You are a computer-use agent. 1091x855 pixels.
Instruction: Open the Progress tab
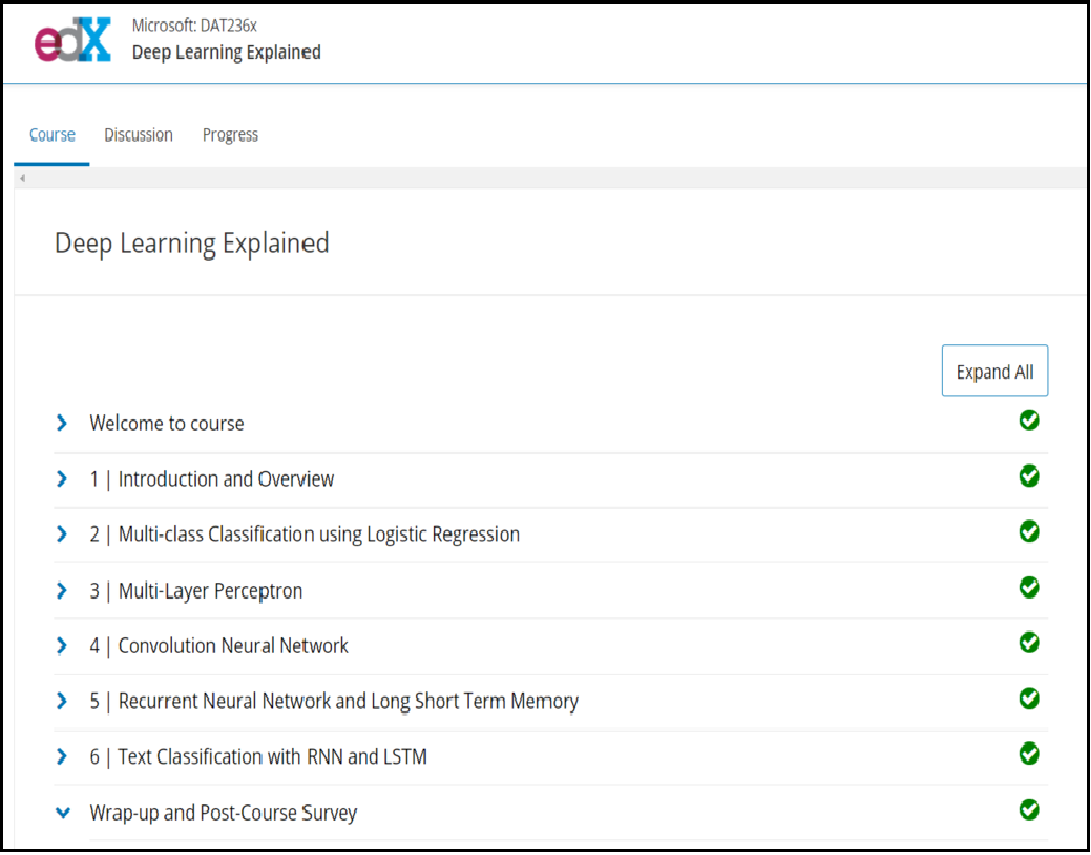coord(230,135)
